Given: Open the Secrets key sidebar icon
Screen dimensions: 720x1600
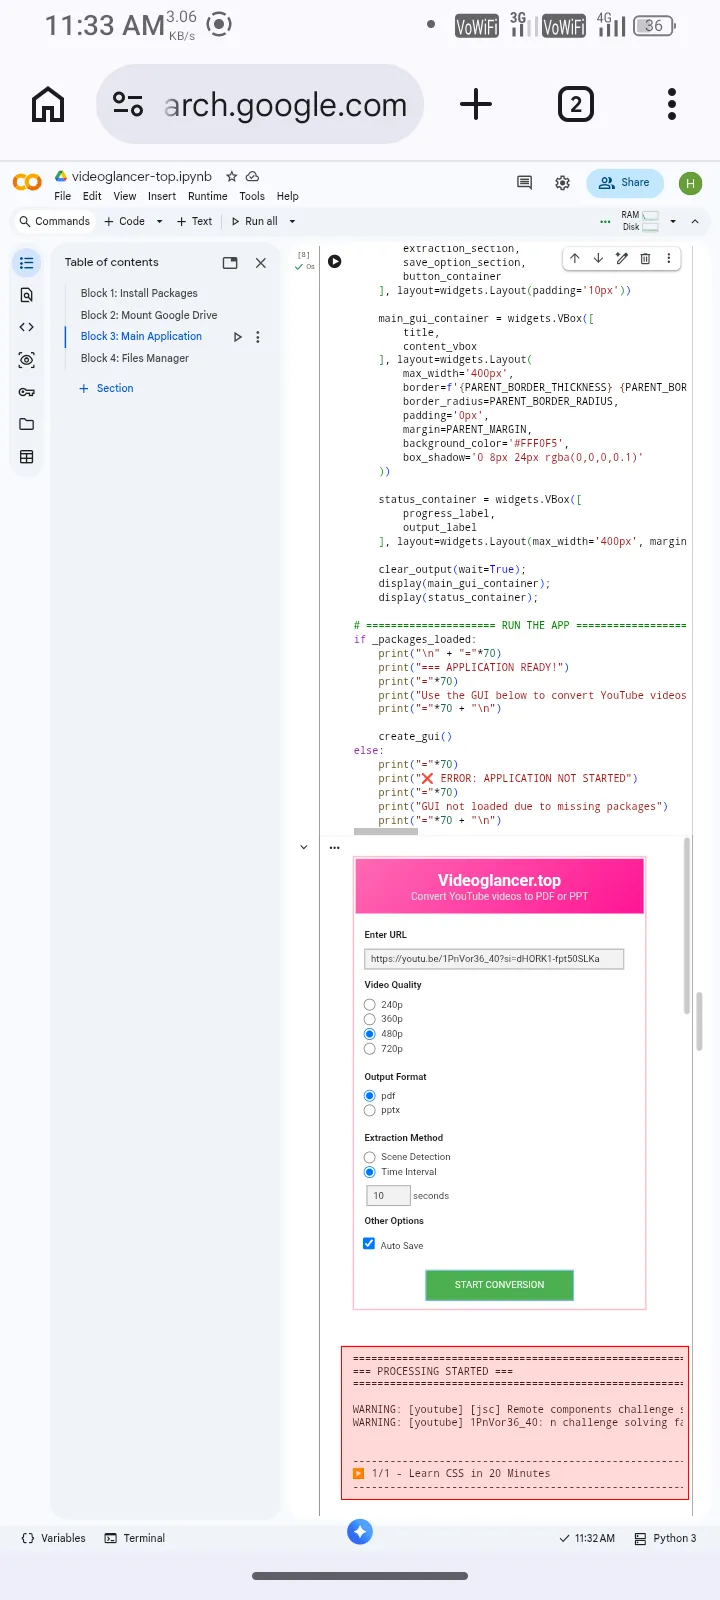Looking at the screenshot, I should (27, 392).
